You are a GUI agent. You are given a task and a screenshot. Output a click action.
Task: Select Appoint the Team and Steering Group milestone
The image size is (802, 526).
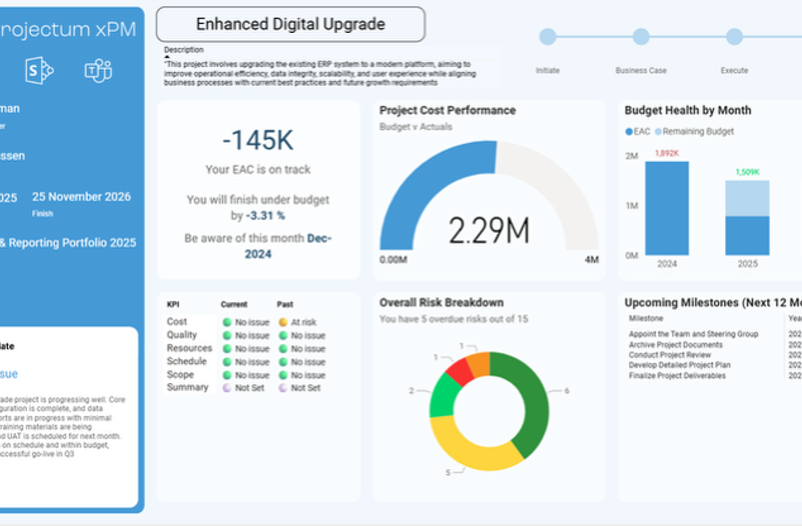pyautogui.click(x=693, y=334)
